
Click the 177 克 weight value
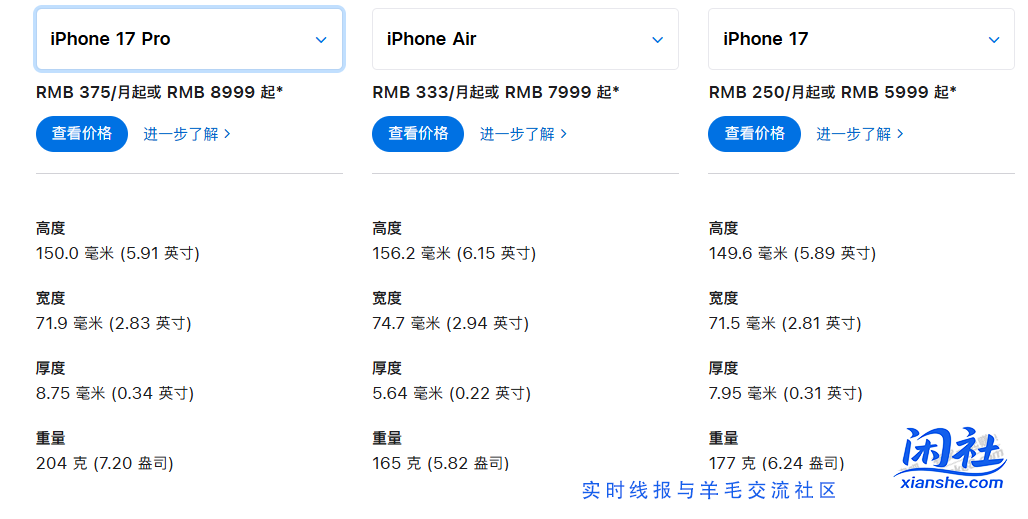point(776,464)
